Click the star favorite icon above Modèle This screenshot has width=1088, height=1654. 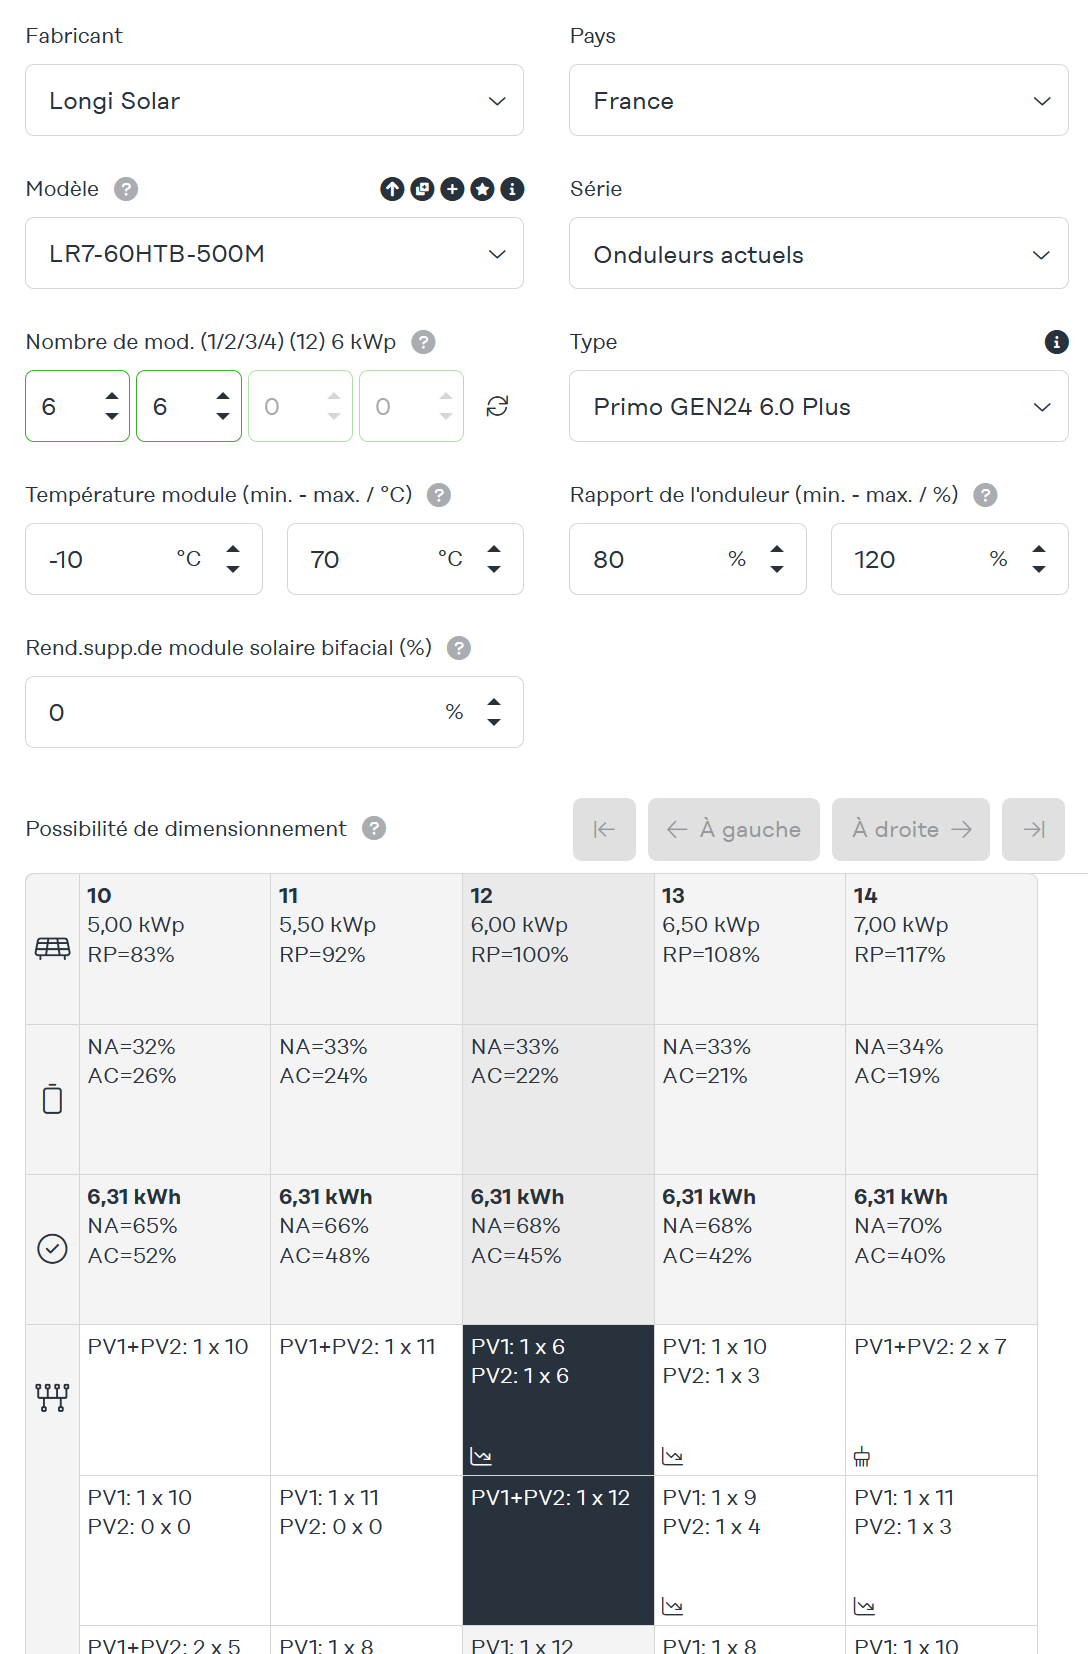coord(482,189)
